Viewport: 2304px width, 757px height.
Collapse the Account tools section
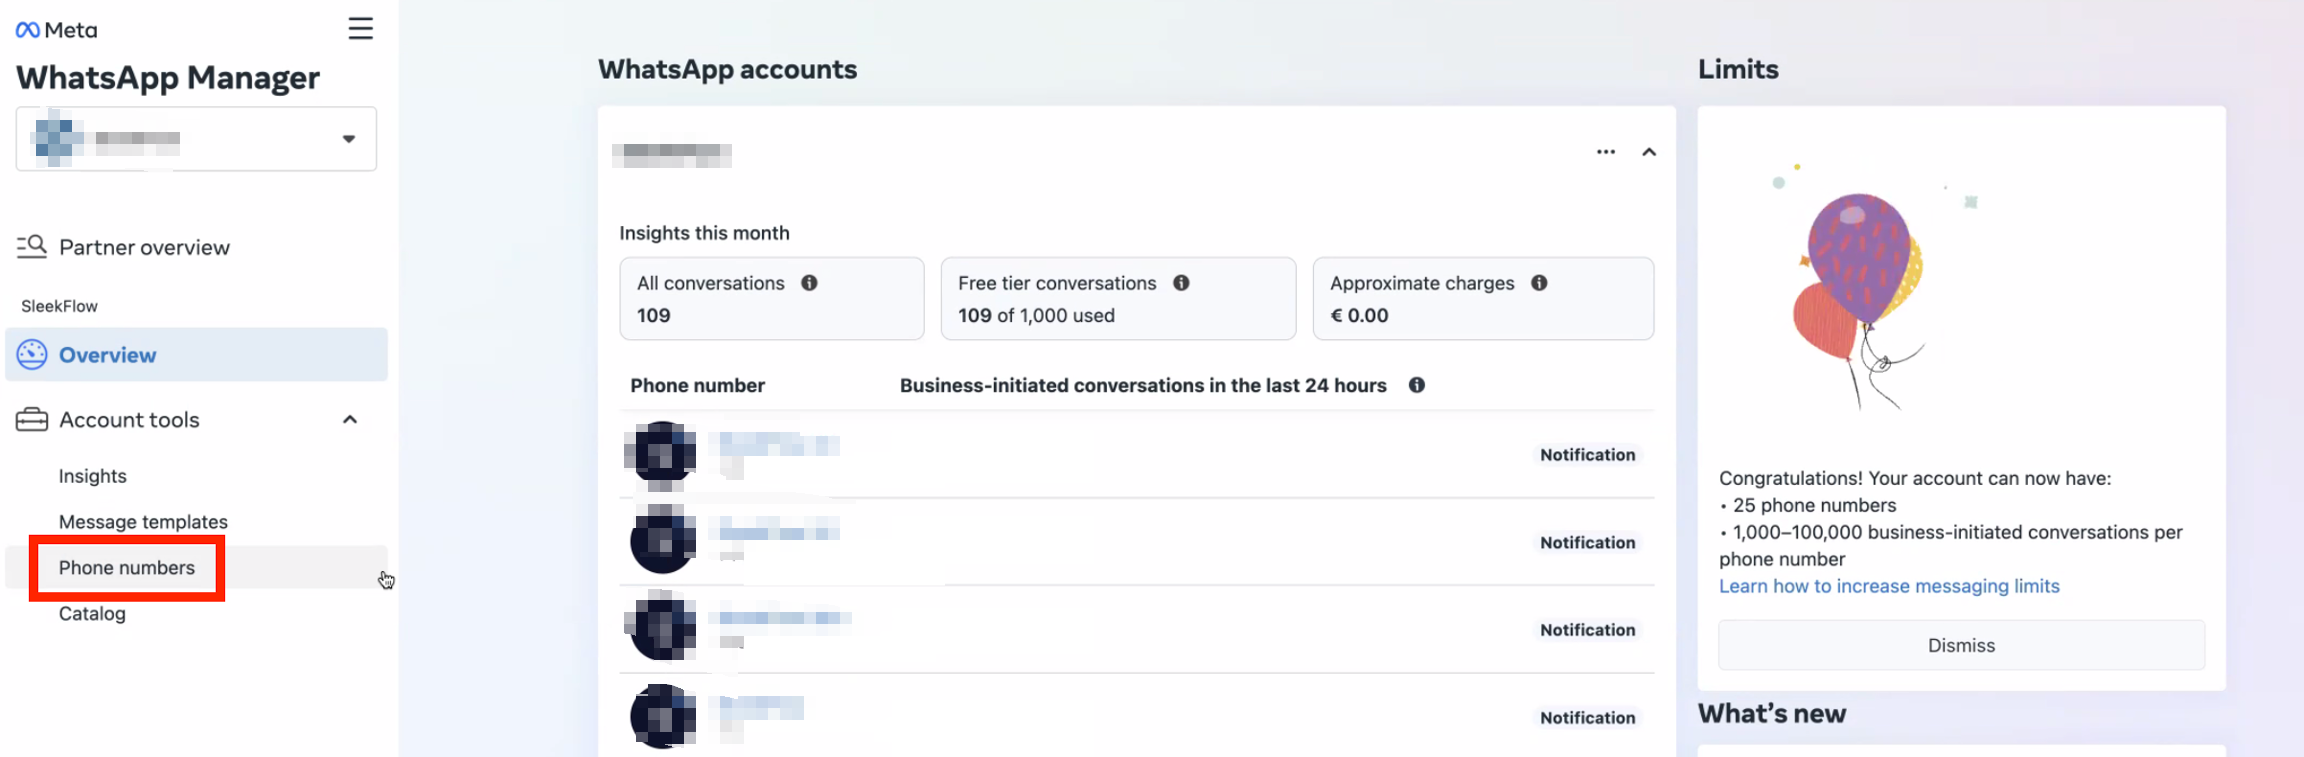(x=350, y=420)
